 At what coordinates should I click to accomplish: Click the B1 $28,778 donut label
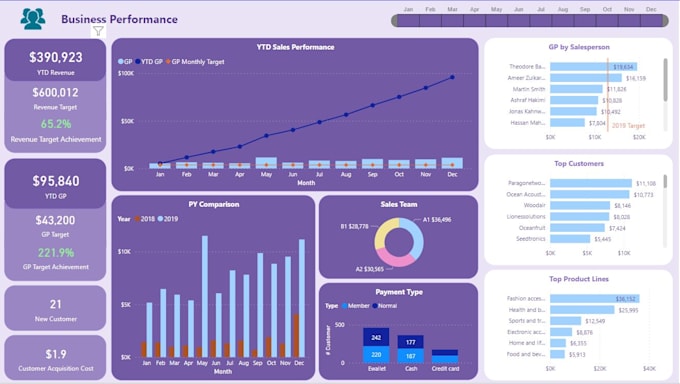pos(354,226)
